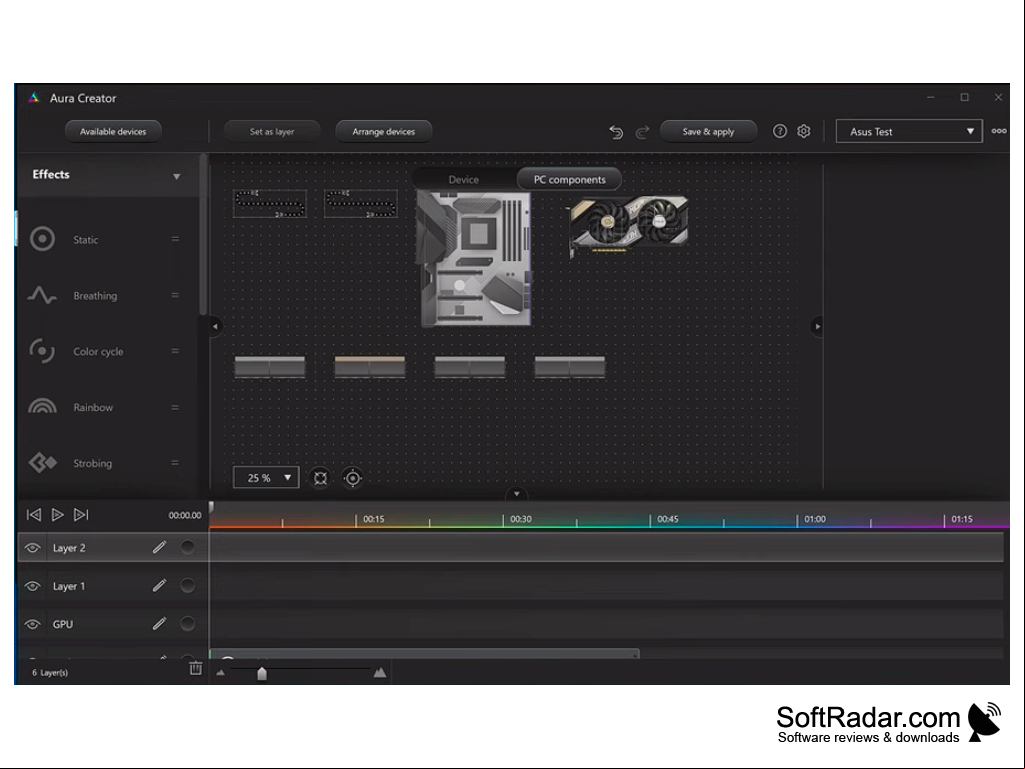Select the Static effect icon
Screen dimensions: 1025x769
pos(42,239)
